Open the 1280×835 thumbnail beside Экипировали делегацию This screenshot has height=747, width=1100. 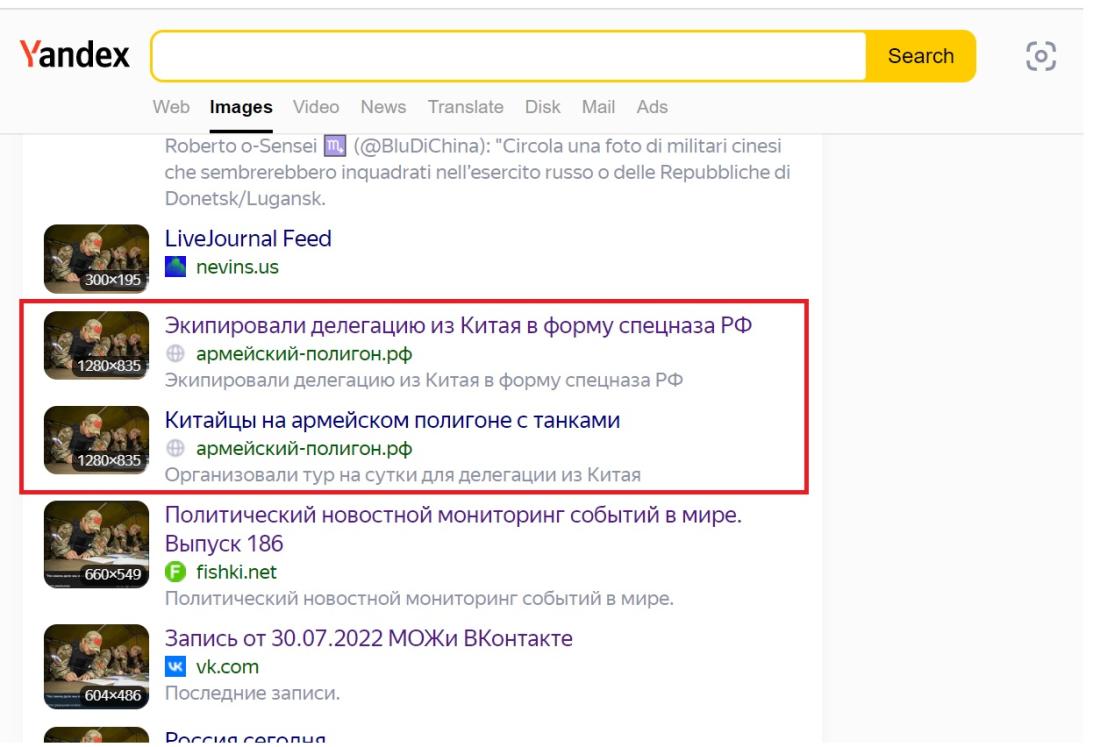(x=96, y=345)
